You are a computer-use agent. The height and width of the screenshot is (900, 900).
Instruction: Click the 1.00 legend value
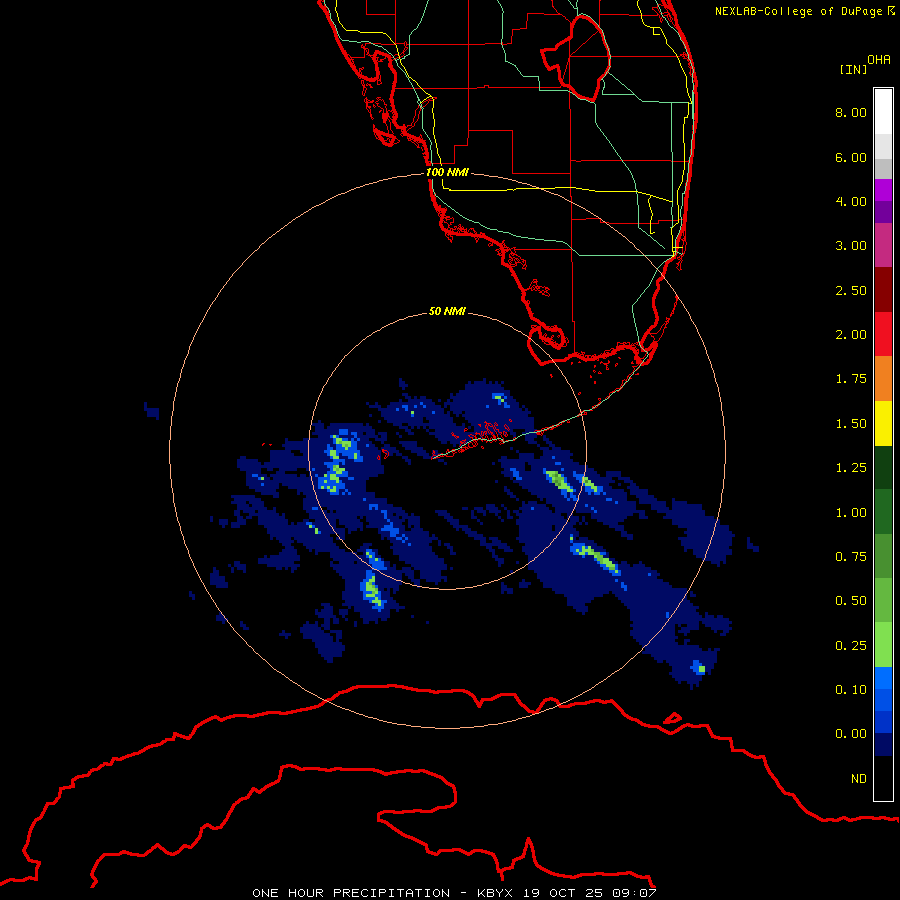851,513
